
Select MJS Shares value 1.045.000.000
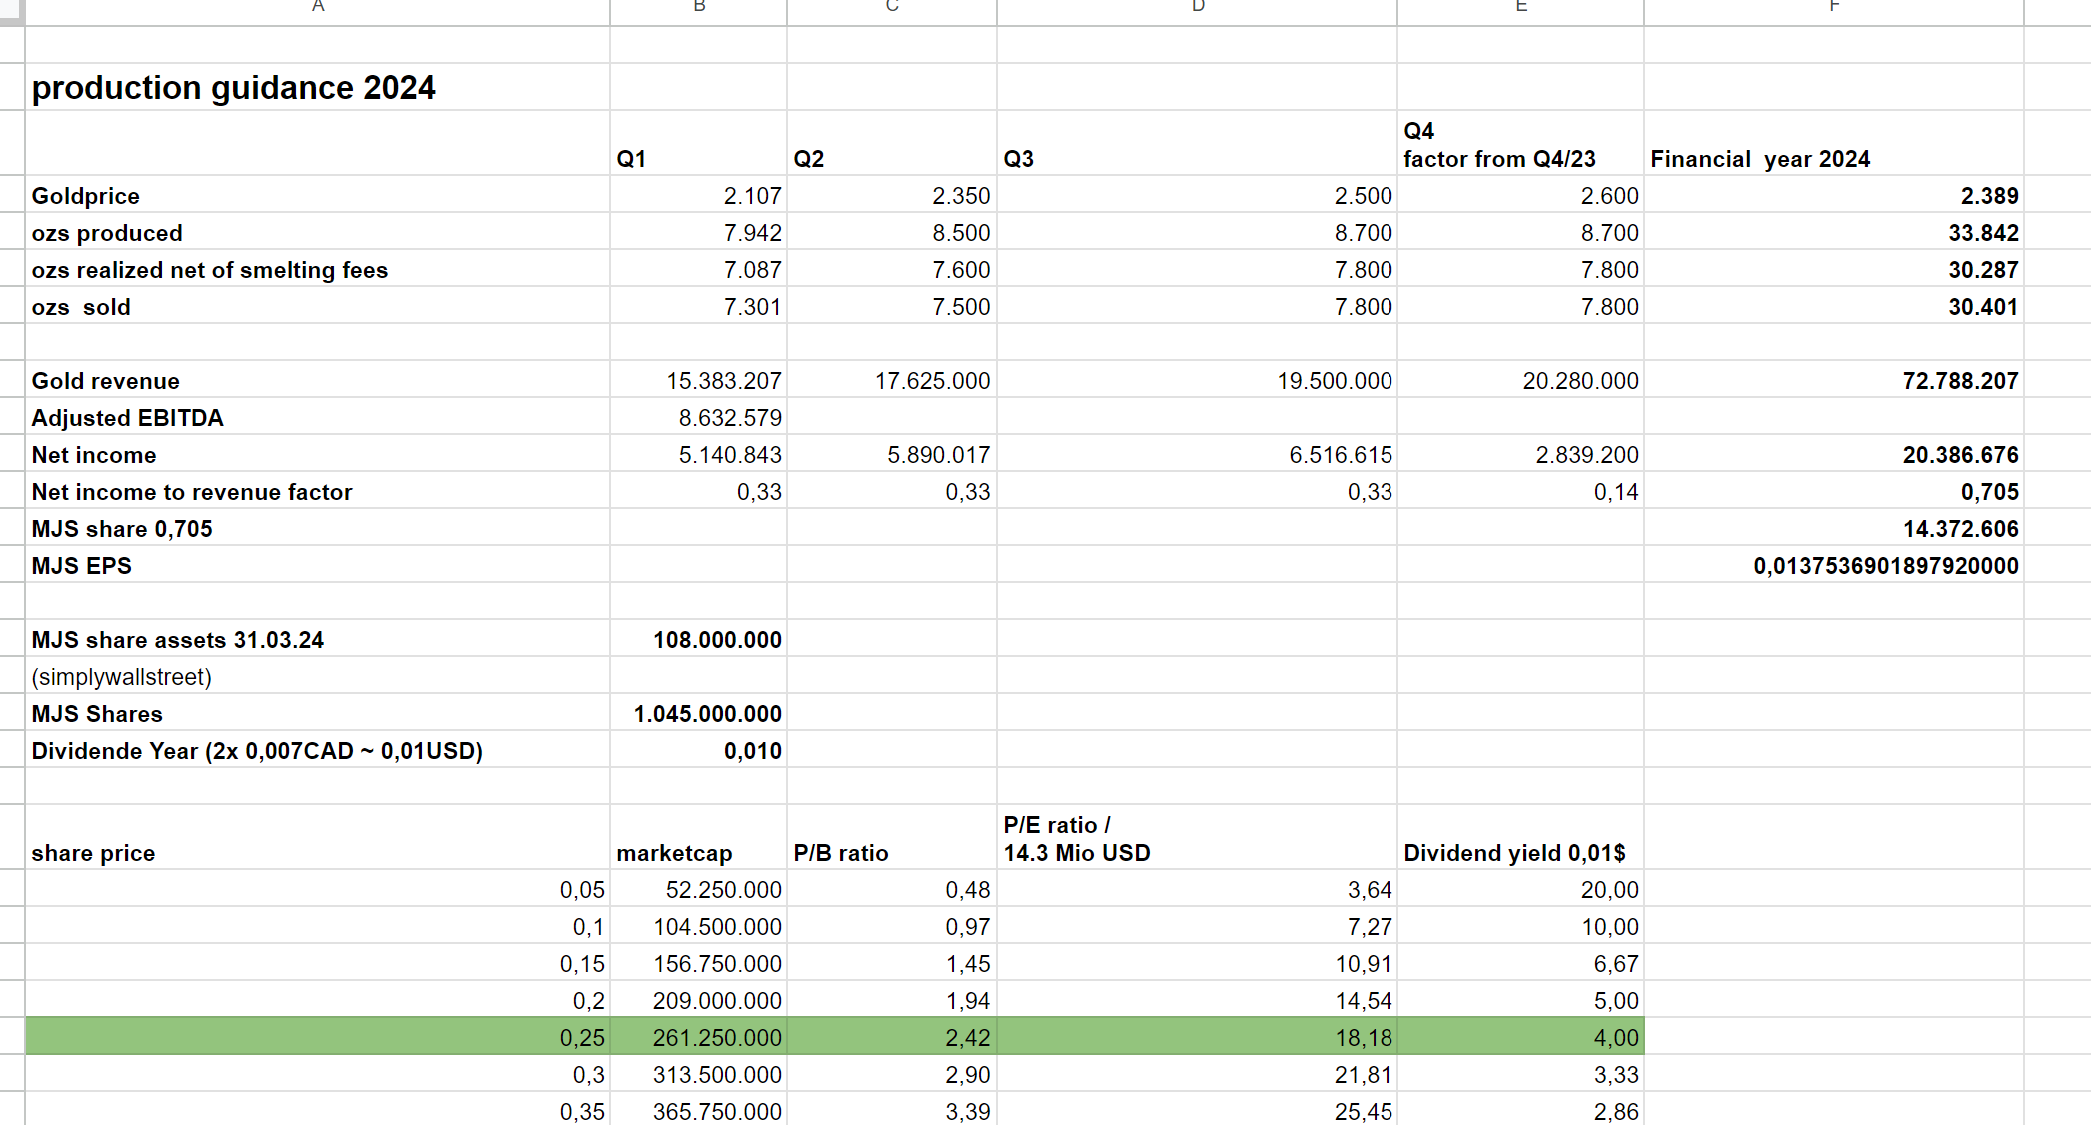(707, 714)
